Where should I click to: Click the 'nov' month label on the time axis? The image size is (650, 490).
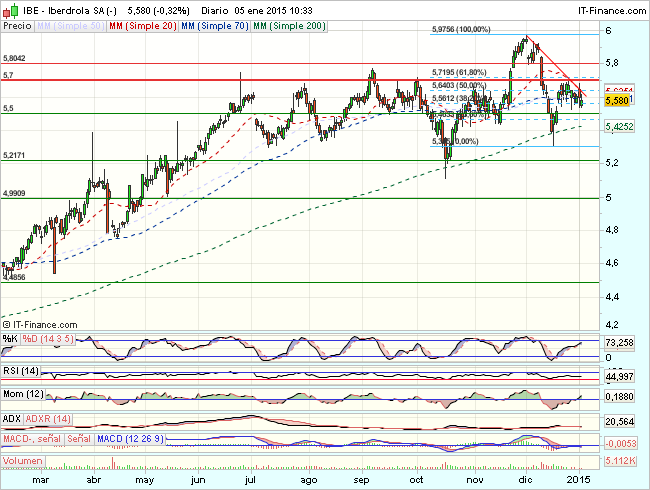475,480
